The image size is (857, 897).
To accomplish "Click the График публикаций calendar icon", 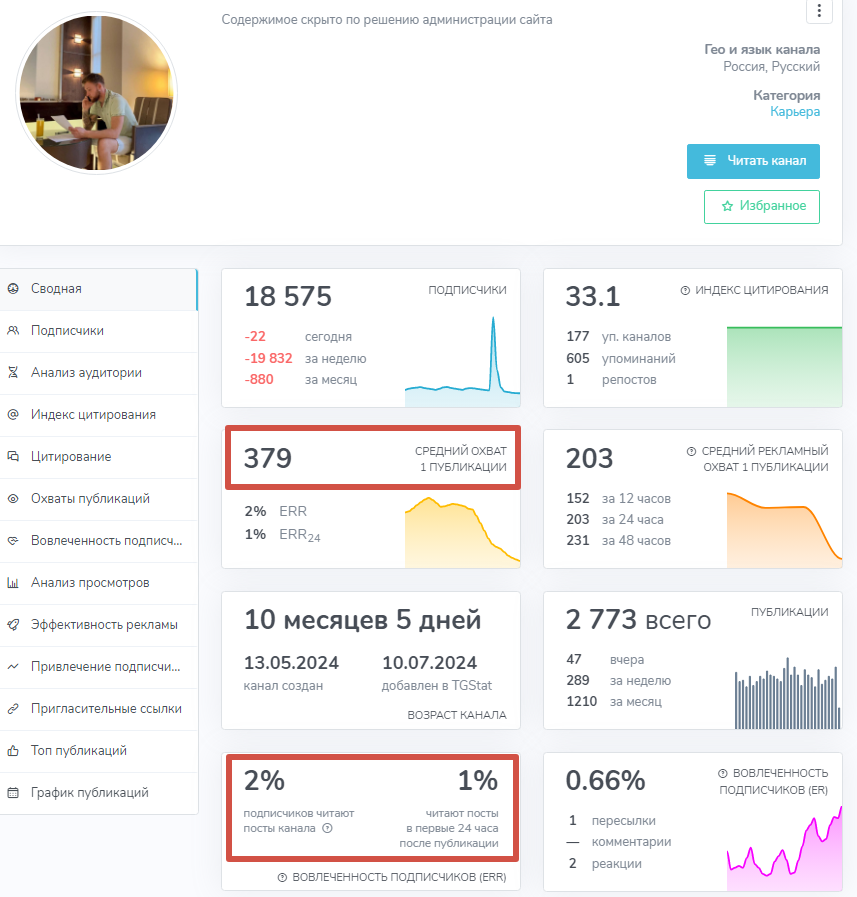I will click(x=13, y=792).
